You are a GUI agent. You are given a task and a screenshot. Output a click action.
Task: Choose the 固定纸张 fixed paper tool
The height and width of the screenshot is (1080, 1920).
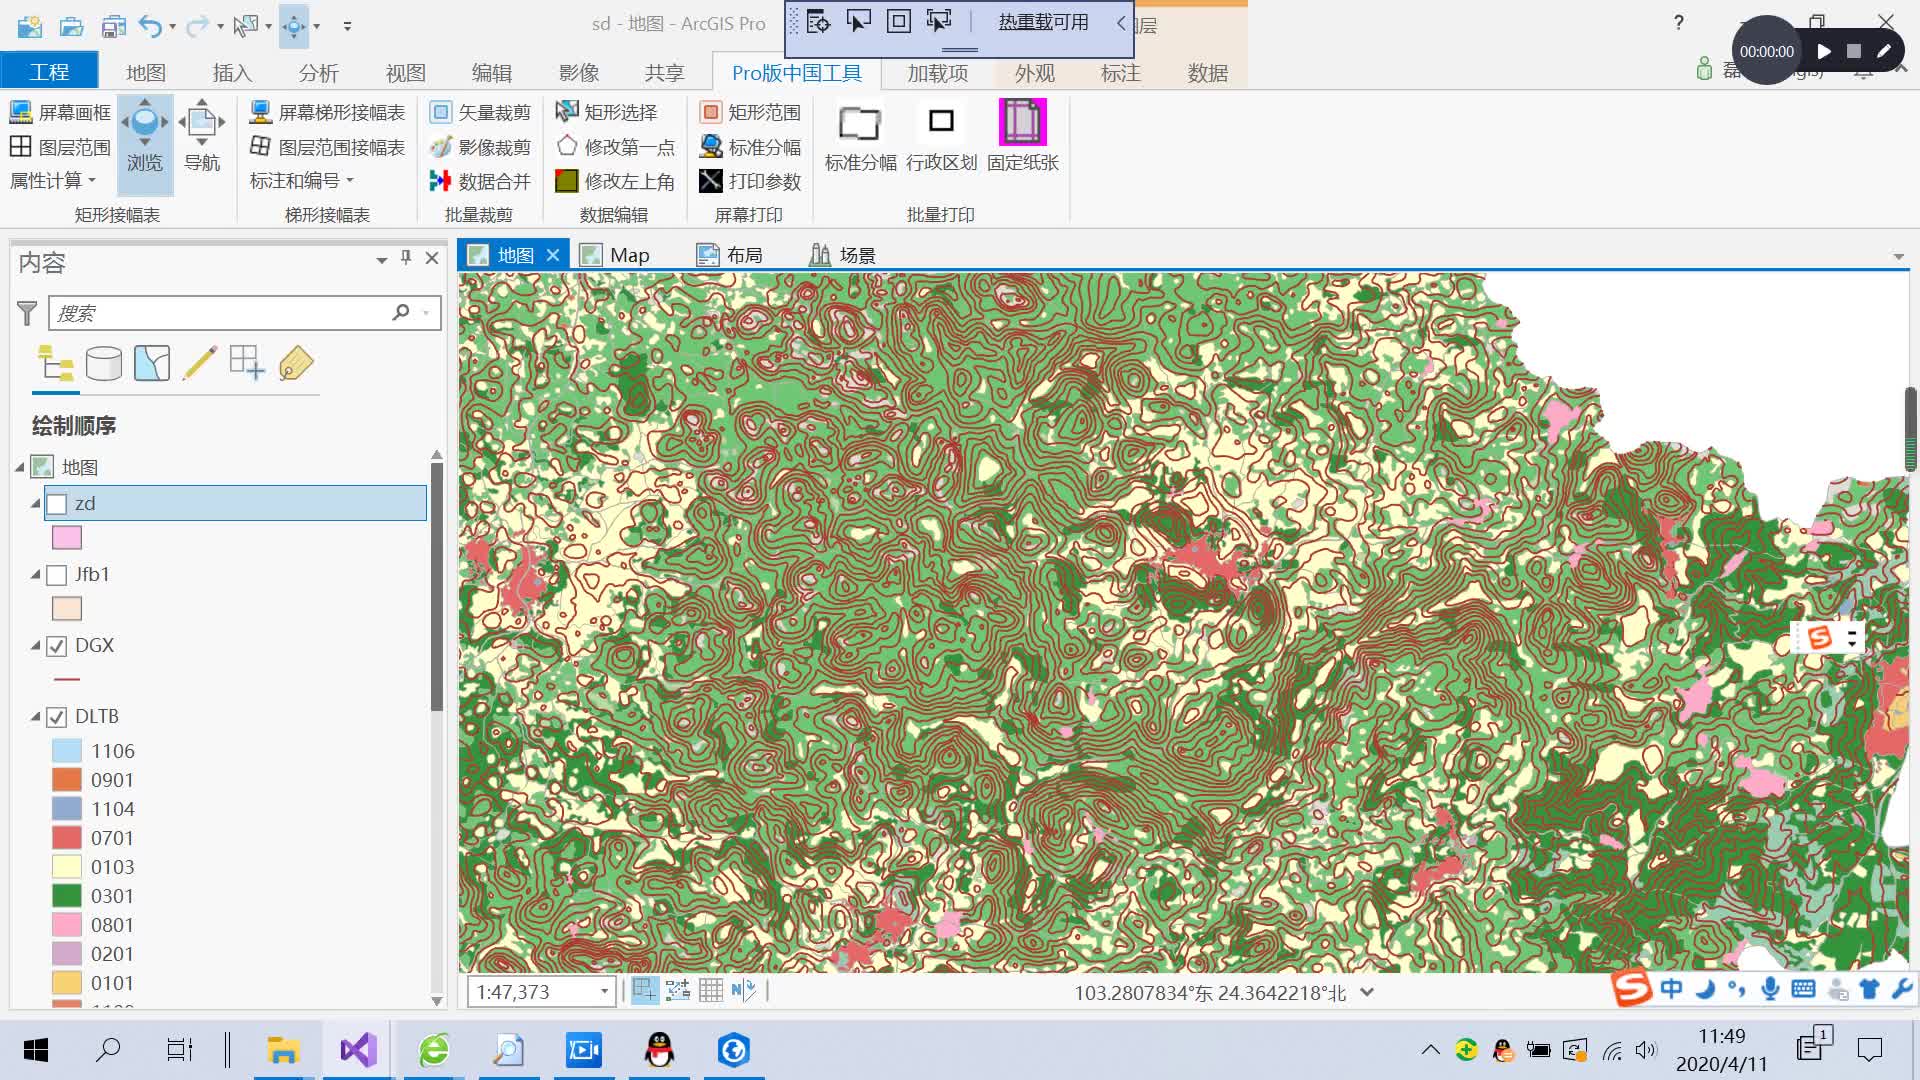click(1022, 137)
